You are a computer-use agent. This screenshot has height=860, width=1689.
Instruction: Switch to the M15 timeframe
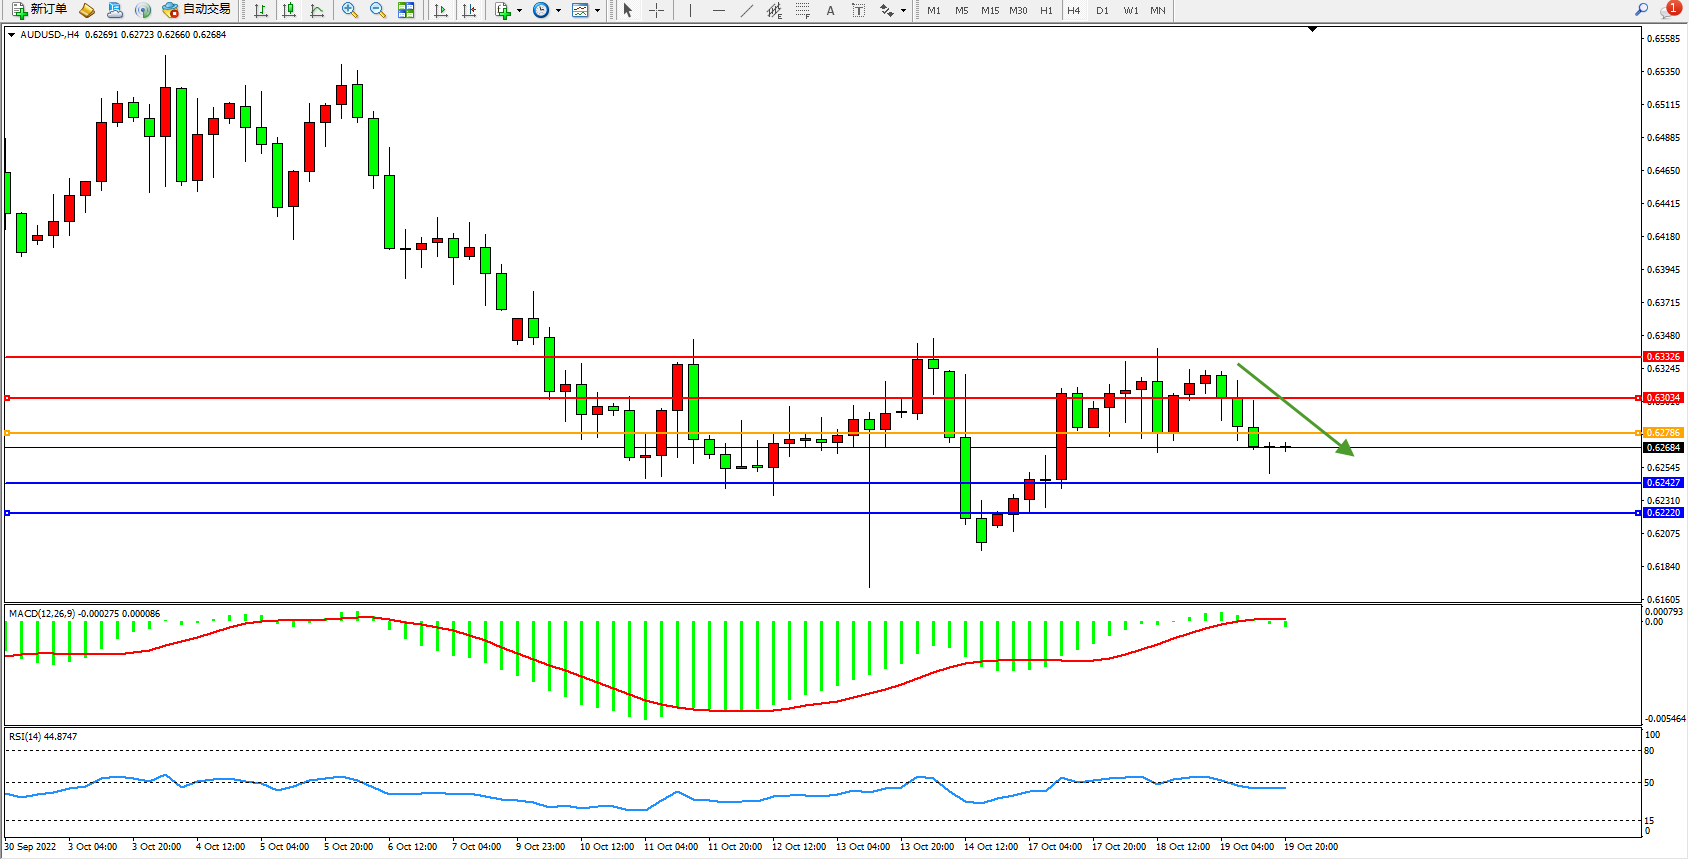(990, 10)
